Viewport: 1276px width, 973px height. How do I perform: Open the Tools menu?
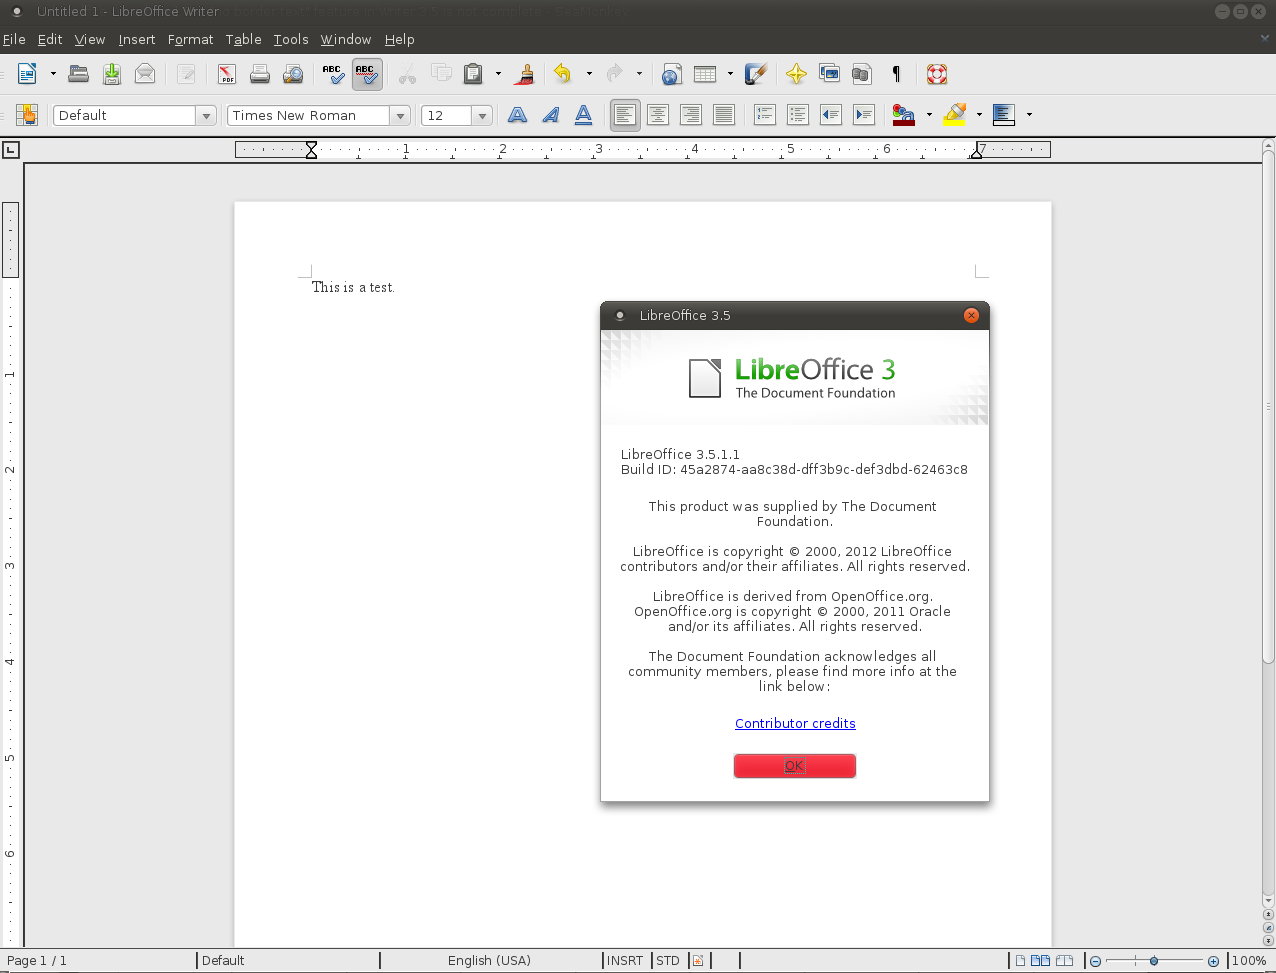coord(291,39)
